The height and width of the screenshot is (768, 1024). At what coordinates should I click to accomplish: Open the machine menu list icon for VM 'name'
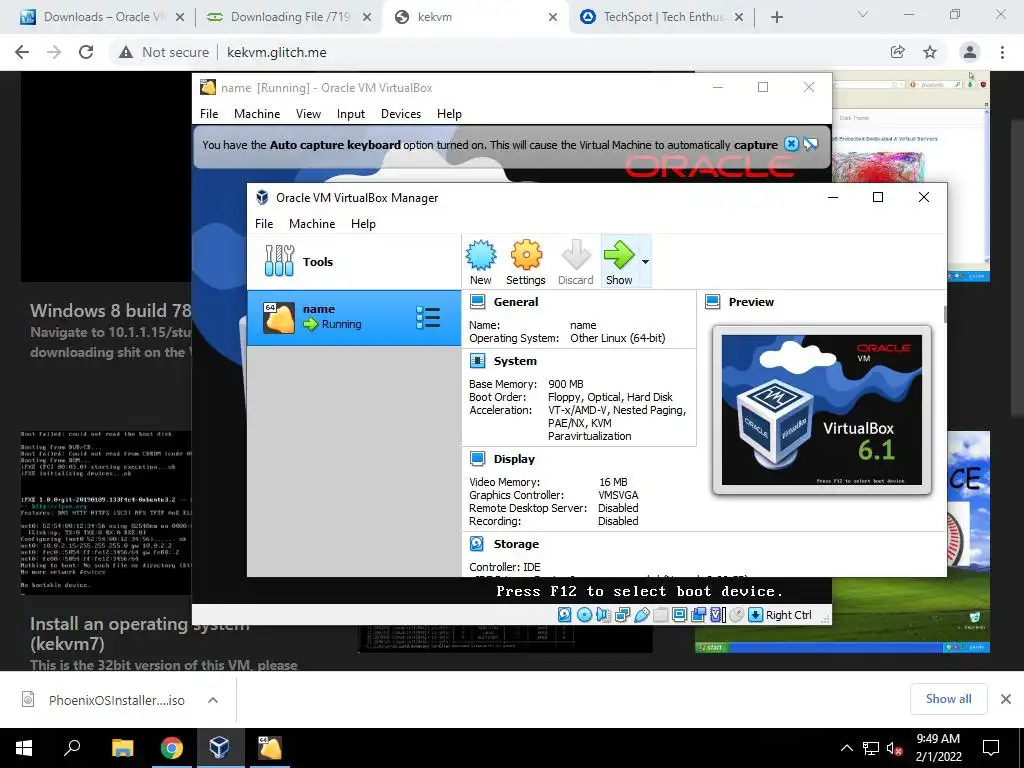point(428,317)
